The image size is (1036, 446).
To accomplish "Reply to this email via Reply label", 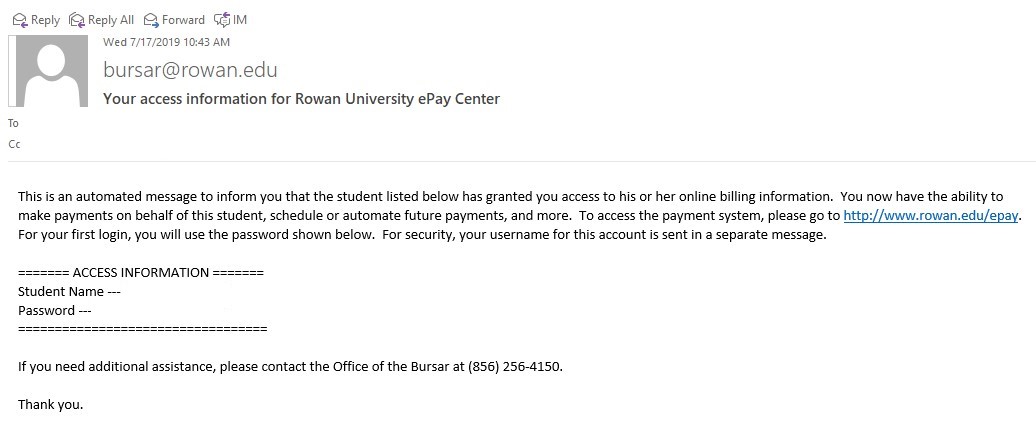I will (x=45, y=20).
